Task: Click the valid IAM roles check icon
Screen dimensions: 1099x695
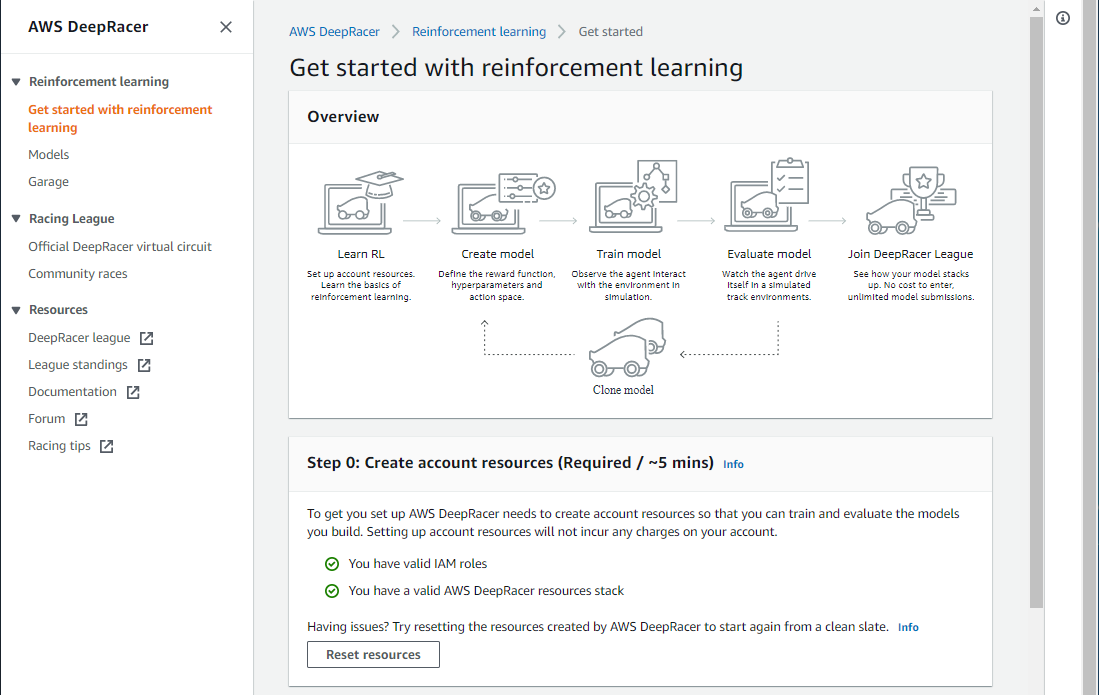Action: tap(332, 564)
